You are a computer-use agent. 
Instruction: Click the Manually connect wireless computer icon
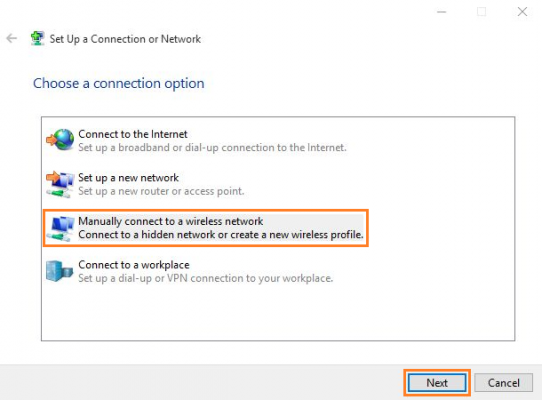(60, 228)
